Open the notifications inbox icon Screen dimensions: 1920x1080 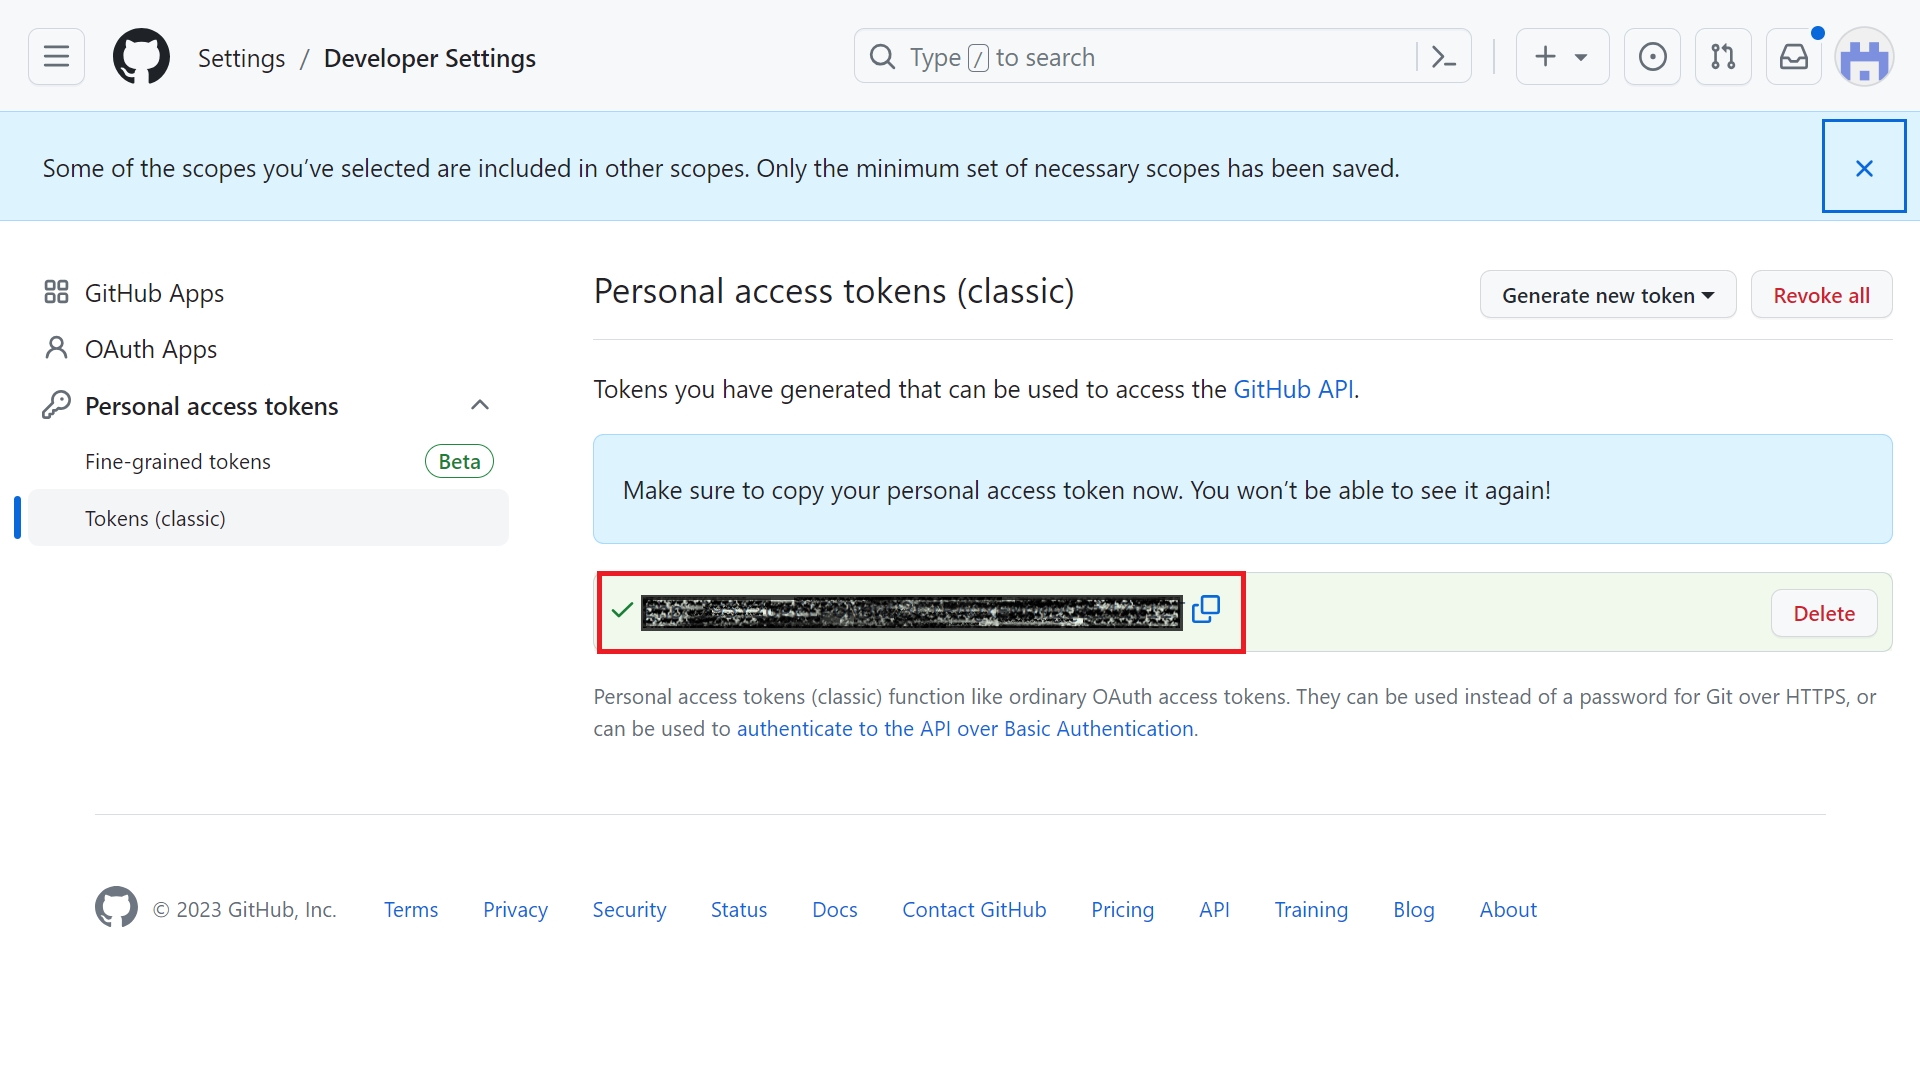point(1794,57)
